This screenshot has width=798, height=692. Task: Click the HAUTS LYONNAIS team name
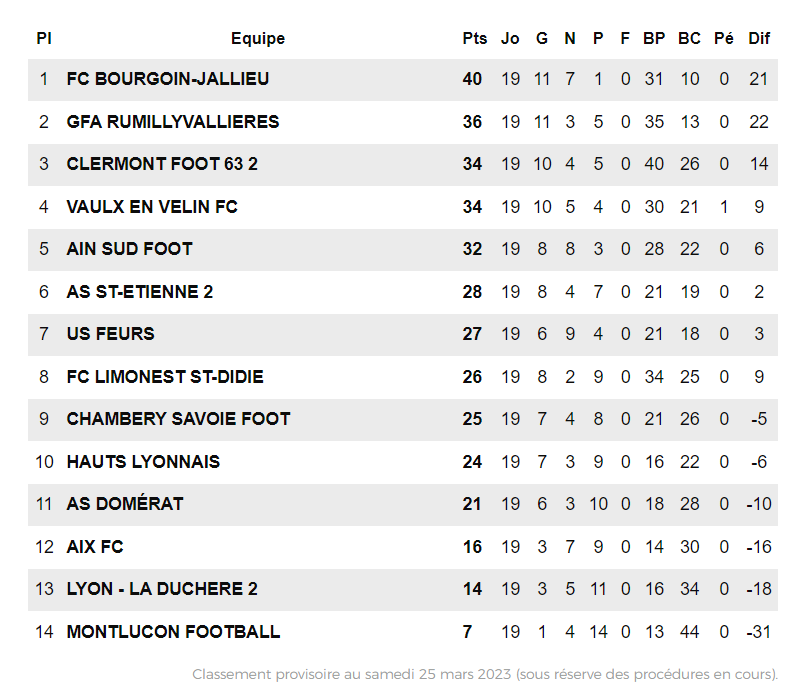click(143, 462)
